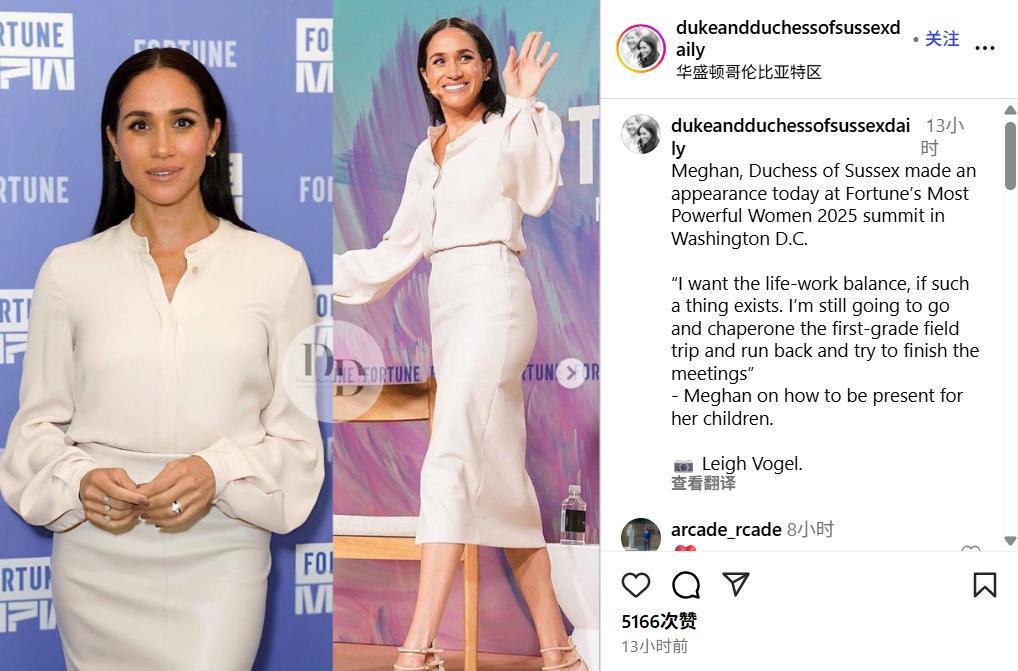The height and width of the screenshot is (671, 1018).
Task: Open arcade_rcade's profile avatar
Action: [x=641, y=535]
